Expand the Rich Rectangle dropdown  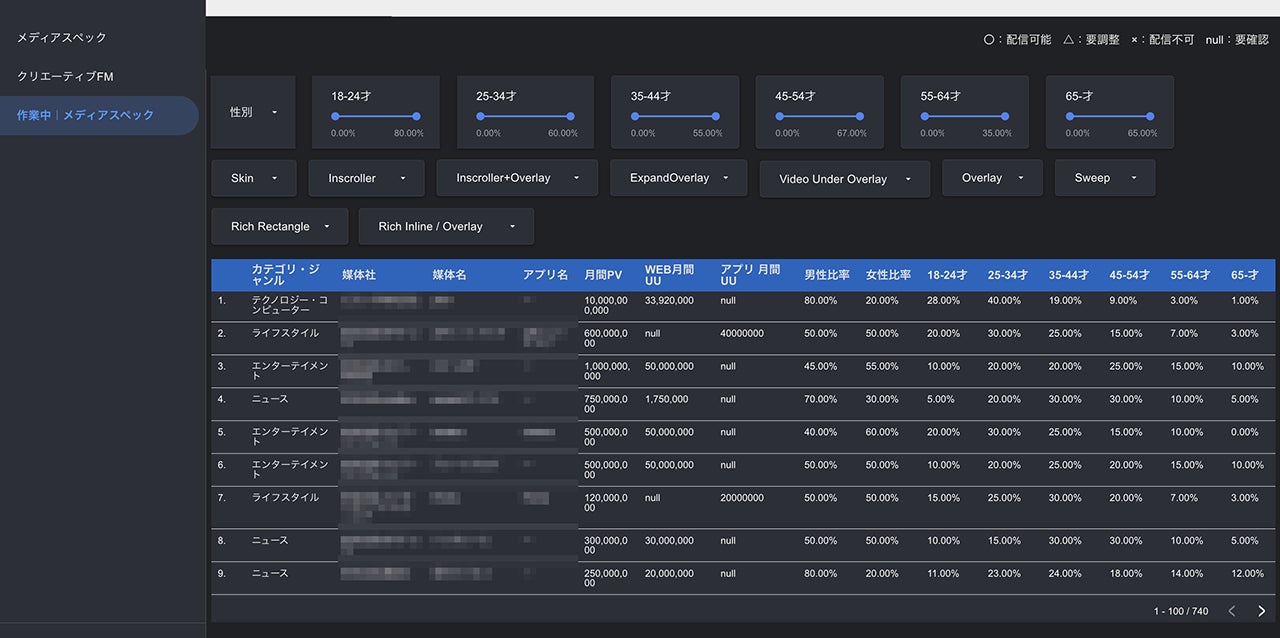[279, 227]
